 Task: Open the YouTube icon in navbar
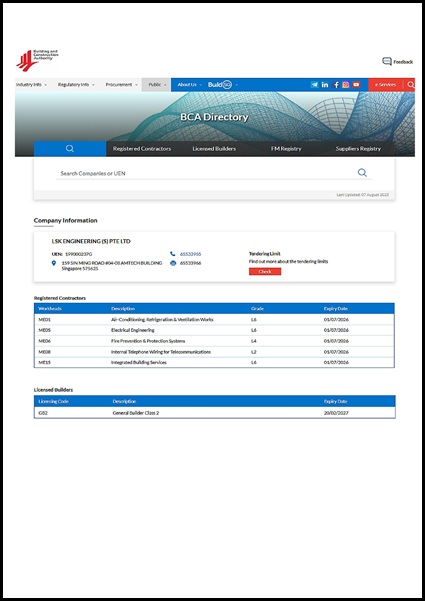[356, 85]
